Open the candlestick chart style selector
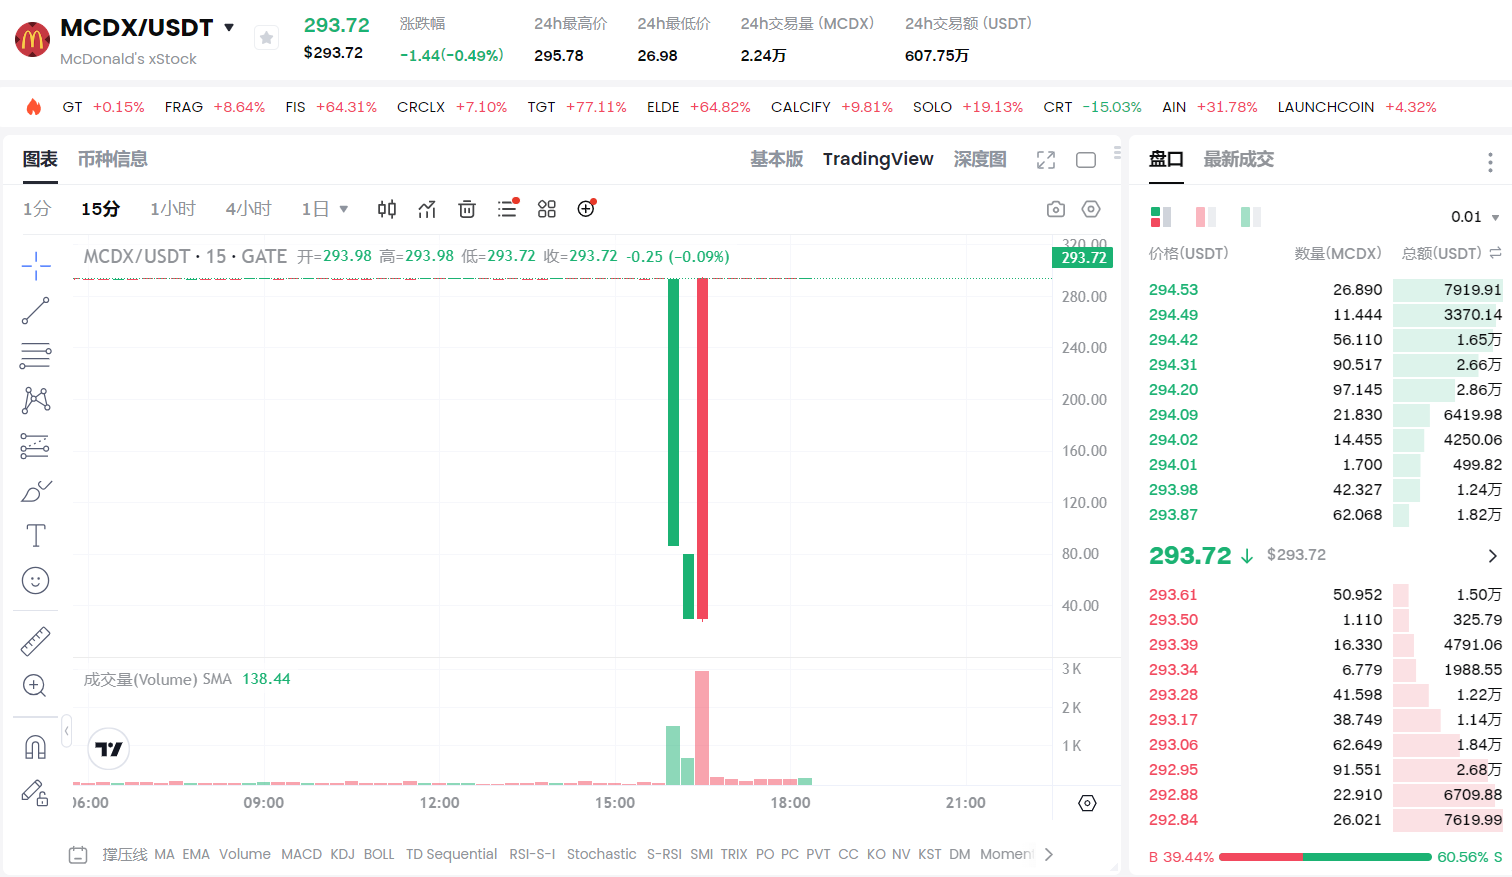Image resolution: width=1512 pixels, height=877 pixels. click(x=387, y=209)
